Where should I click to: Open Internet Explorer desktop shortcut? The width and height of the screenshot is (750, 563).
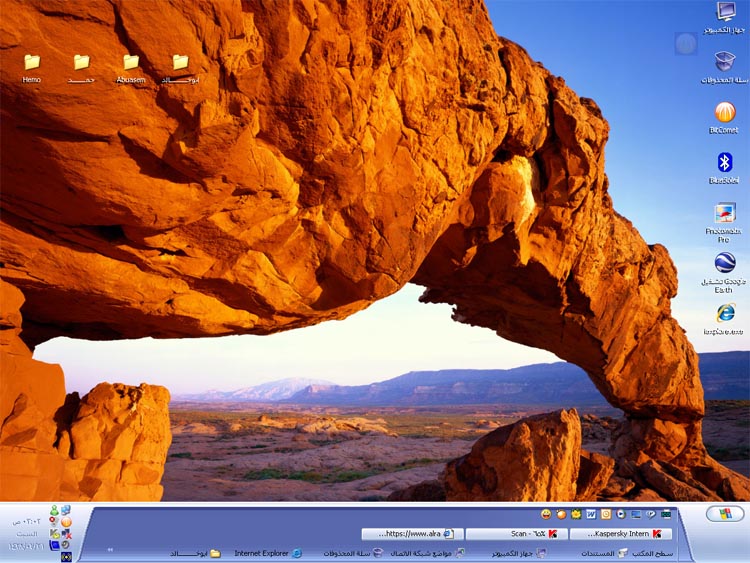[725, 319]
